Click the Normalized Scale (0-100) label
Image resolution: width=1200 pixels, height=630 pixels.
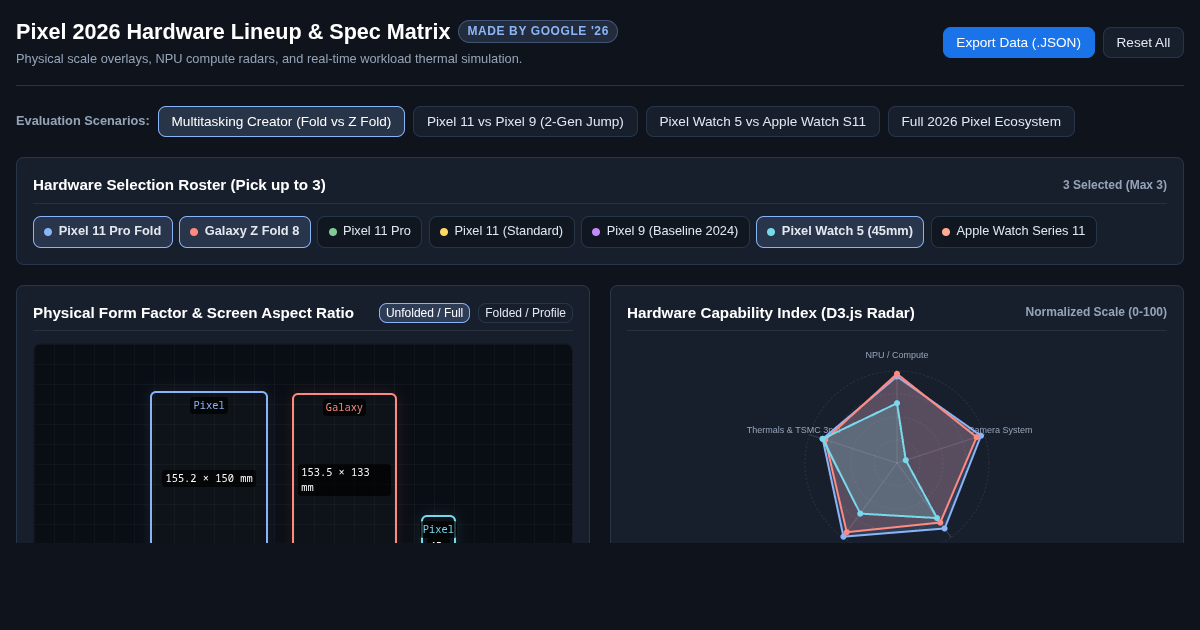pyautogui.click(x=1096, y=312)
